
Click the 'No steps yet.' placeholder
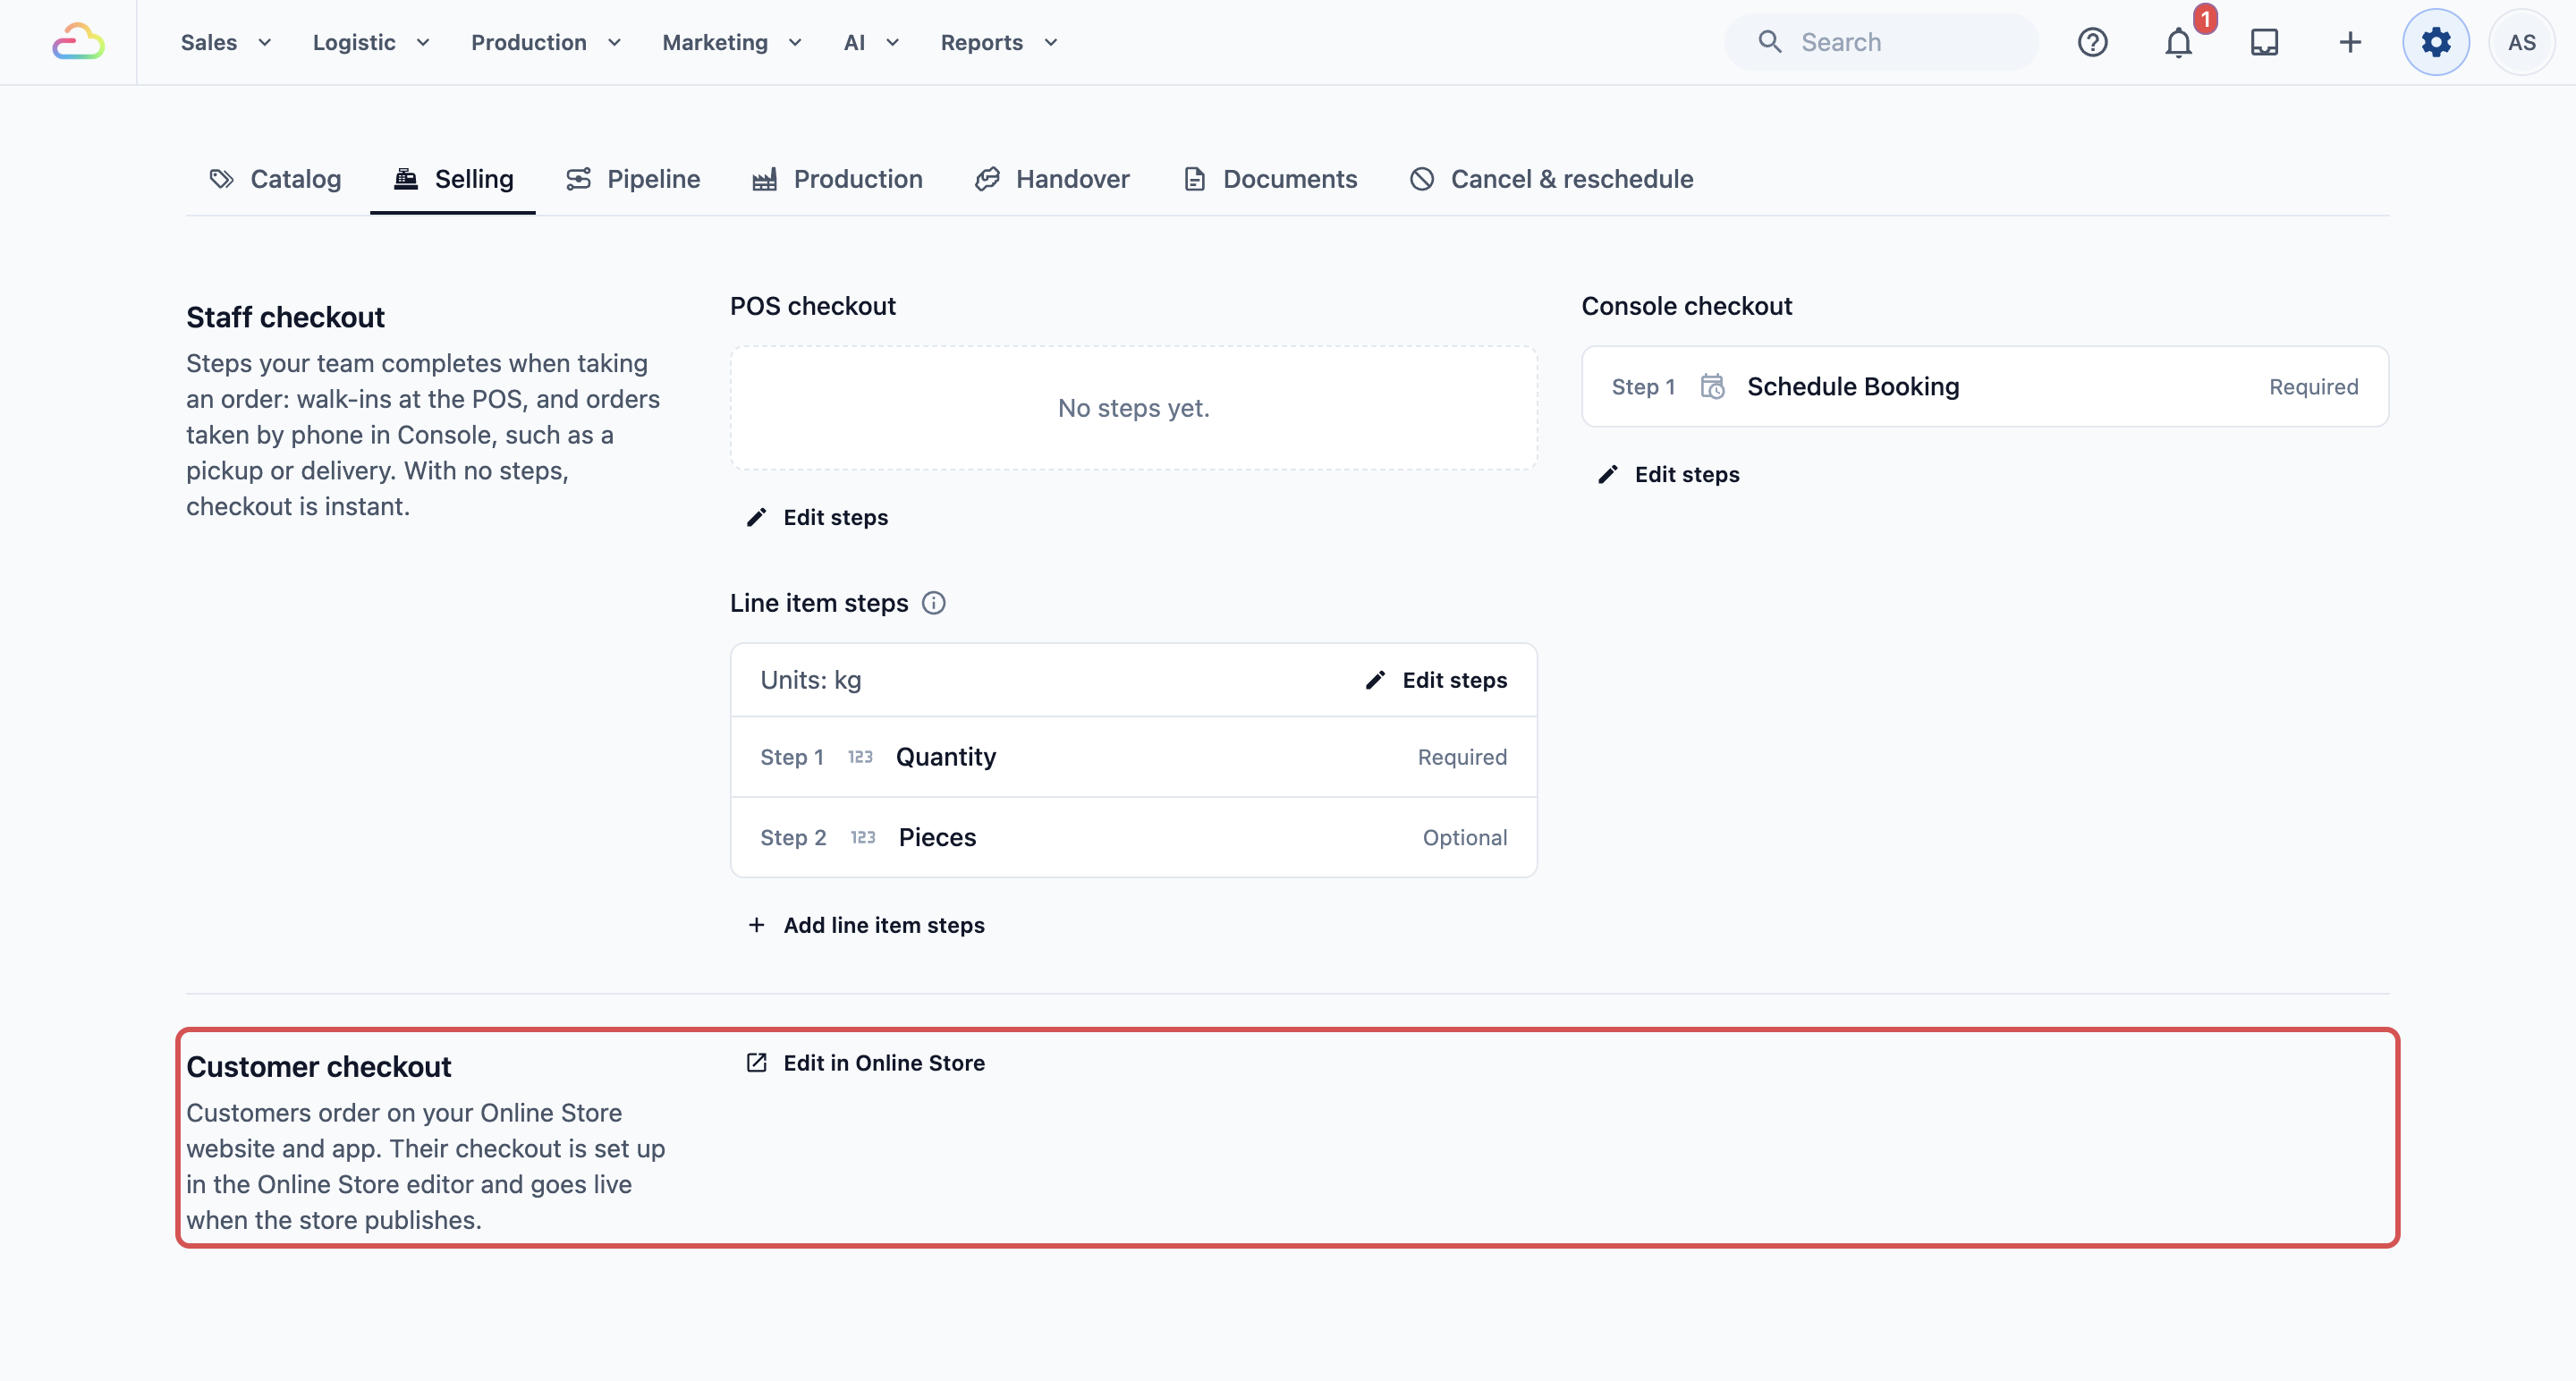coord(1133,408)
